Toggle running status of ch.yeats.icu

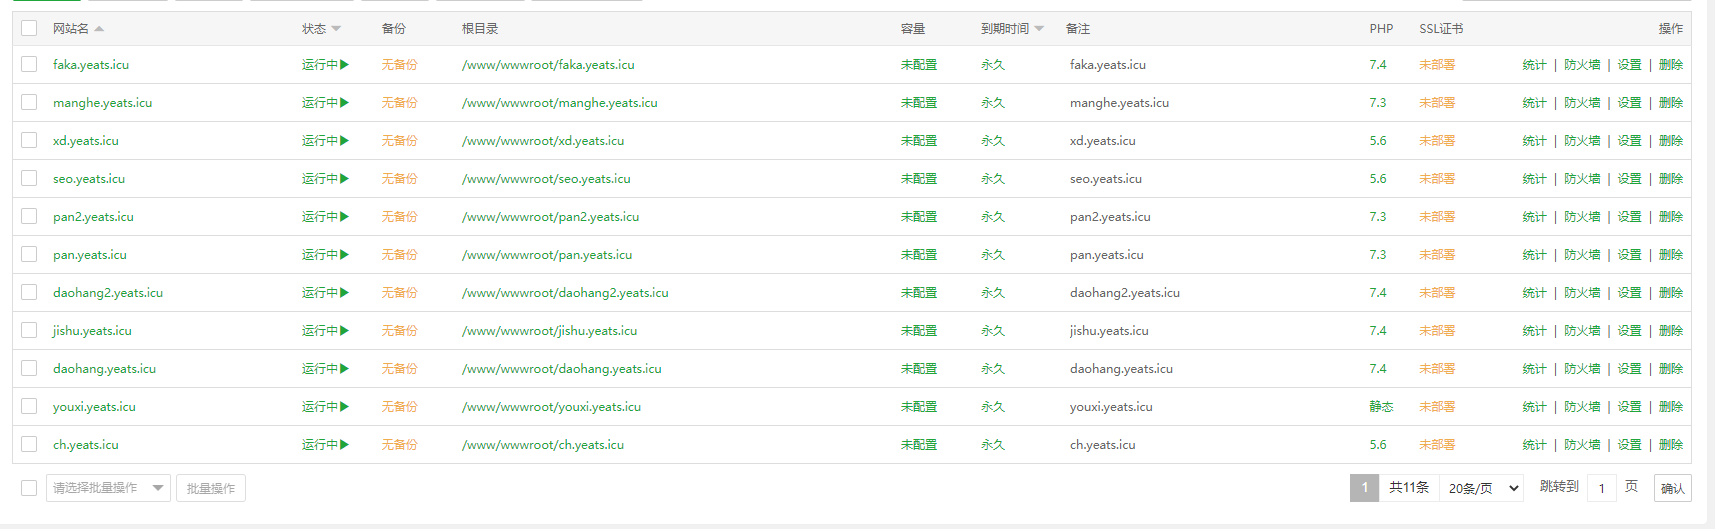point(325,445)
